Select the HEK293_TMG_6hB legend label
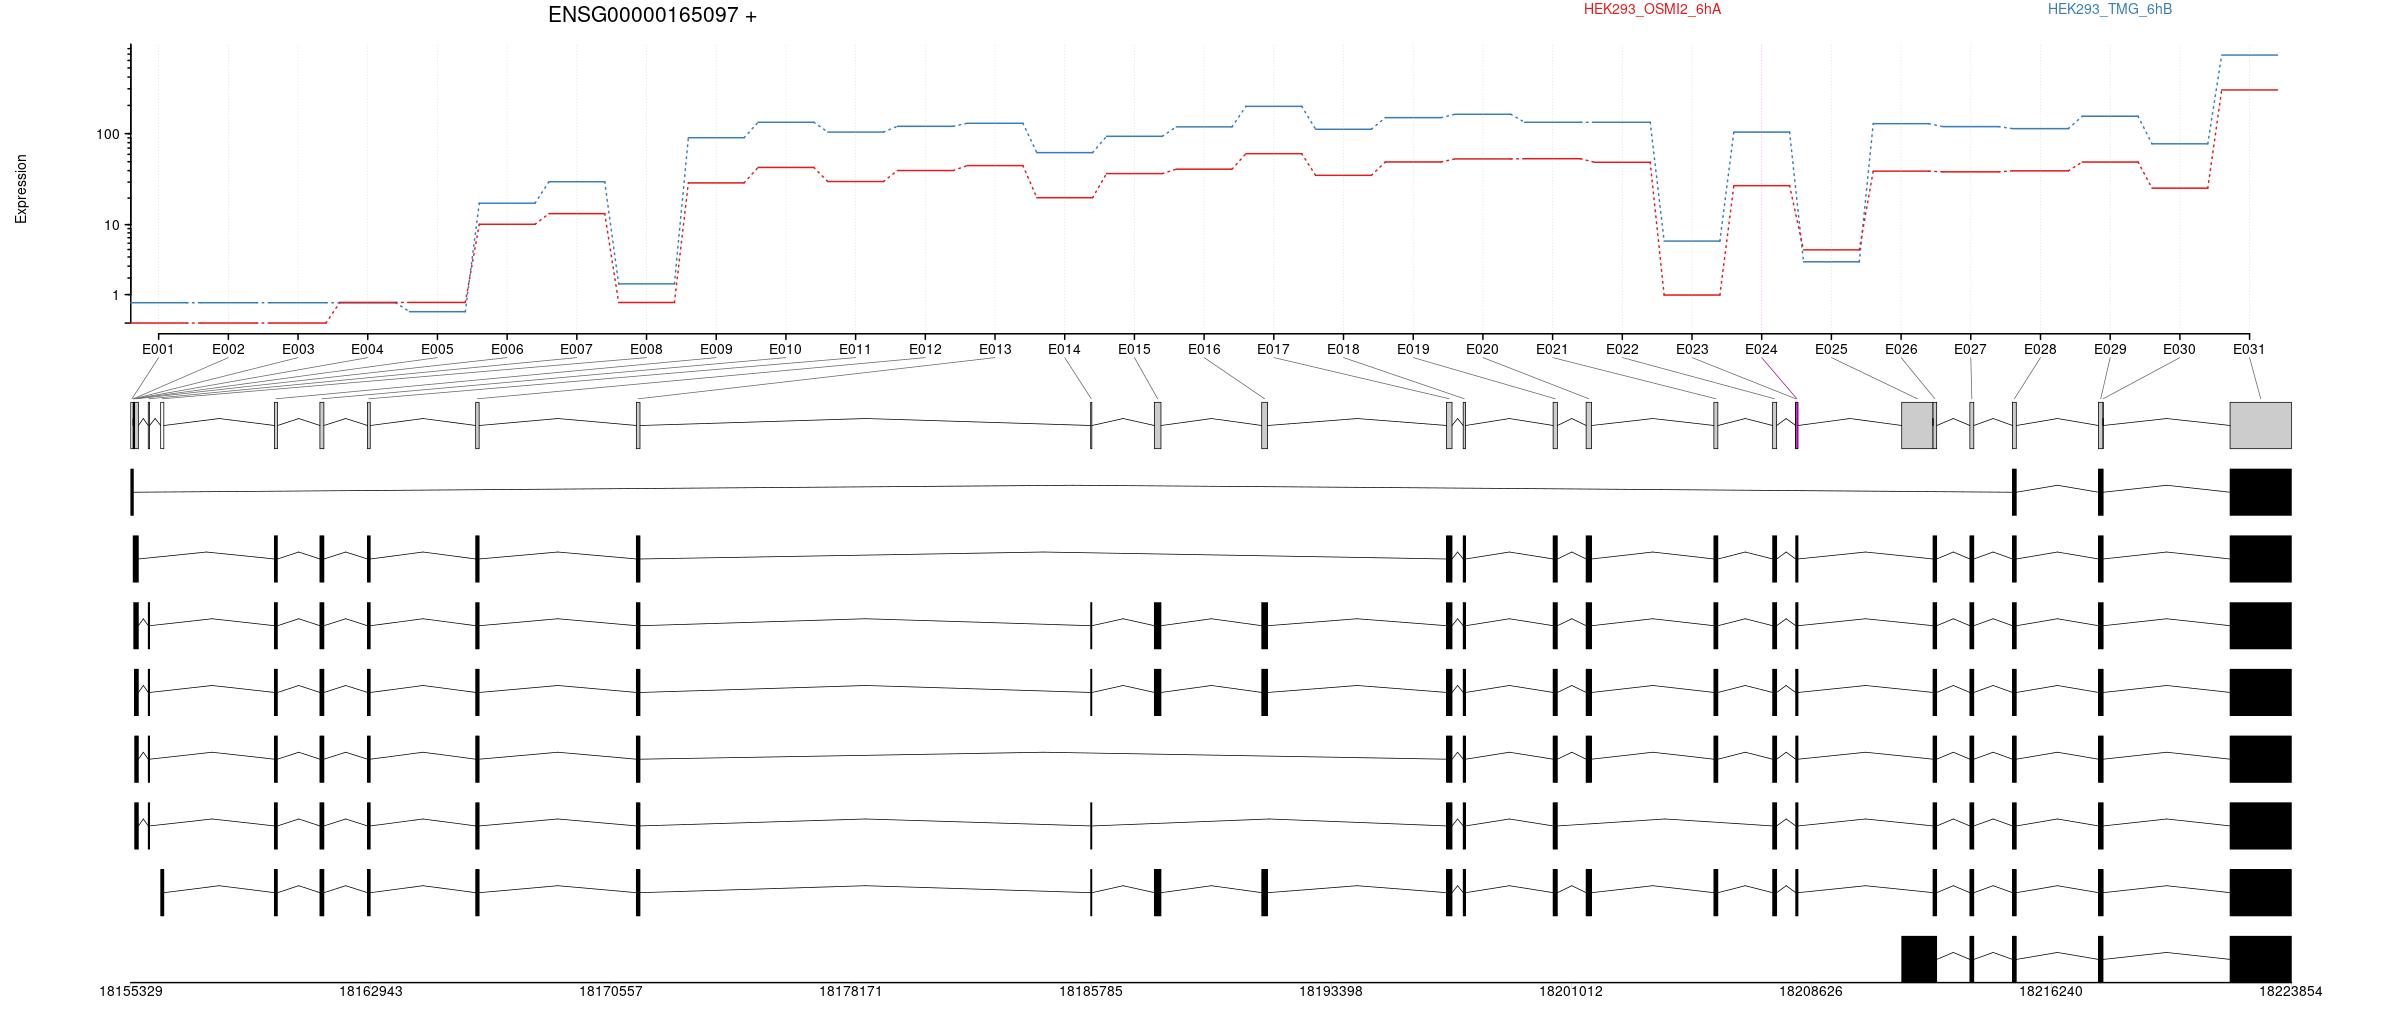This screenshot has height=1010, width=2400. click(x=2110, y=9)
